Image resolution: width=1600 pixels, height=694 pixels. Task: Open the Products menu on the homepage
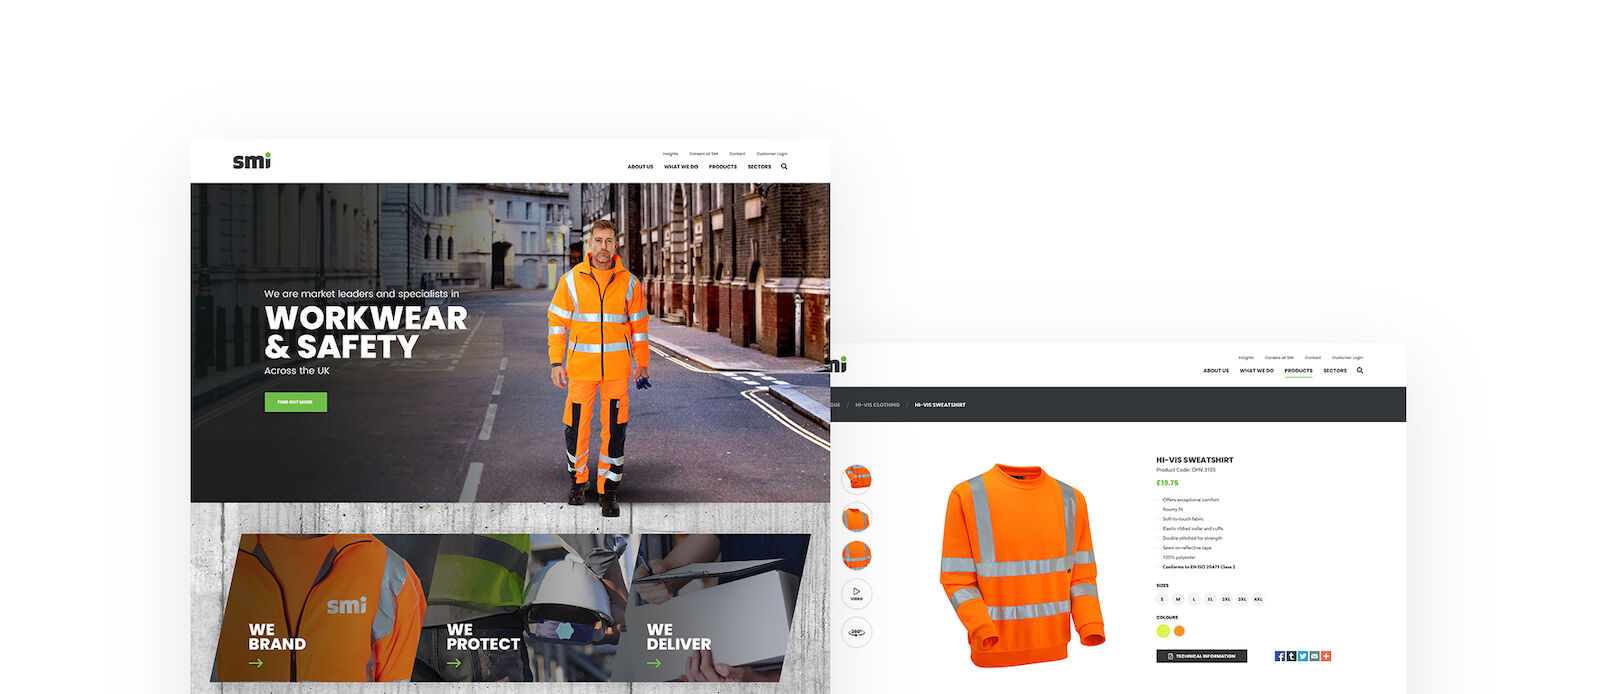723,167
